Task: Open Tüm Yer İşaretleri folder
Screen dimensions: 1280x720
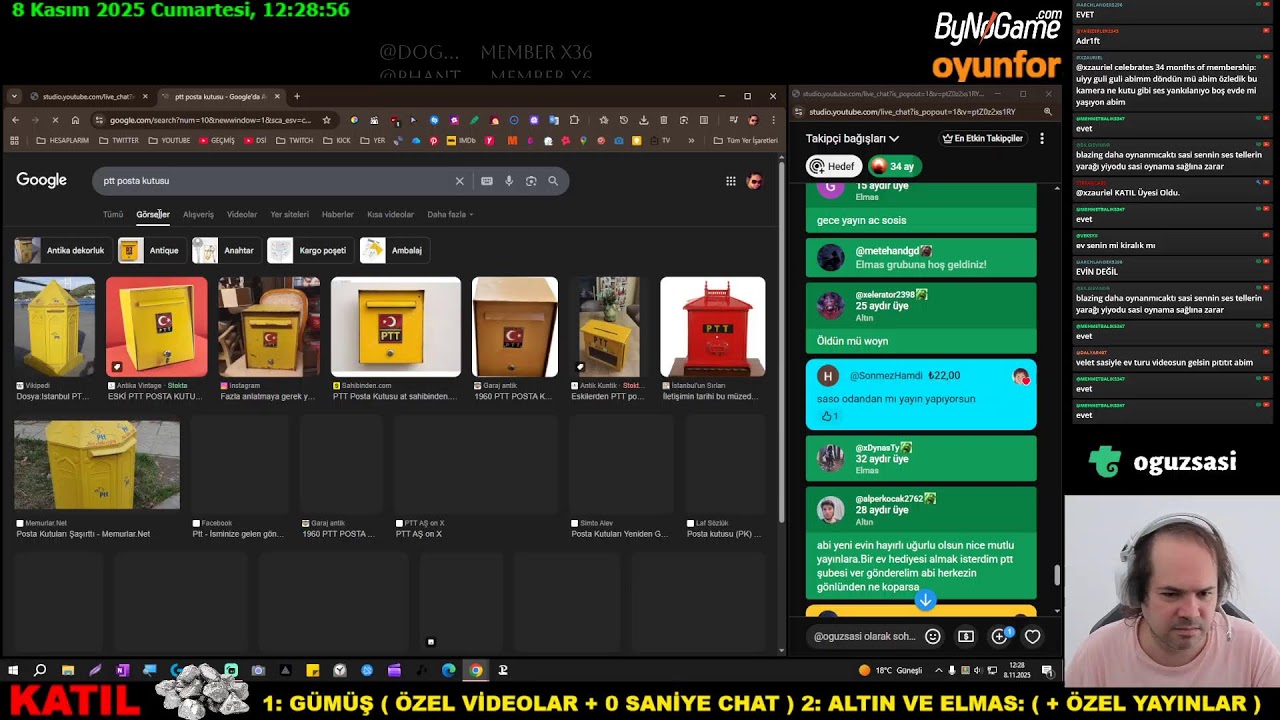Action: pyautogui.click(x=745, y=141)
